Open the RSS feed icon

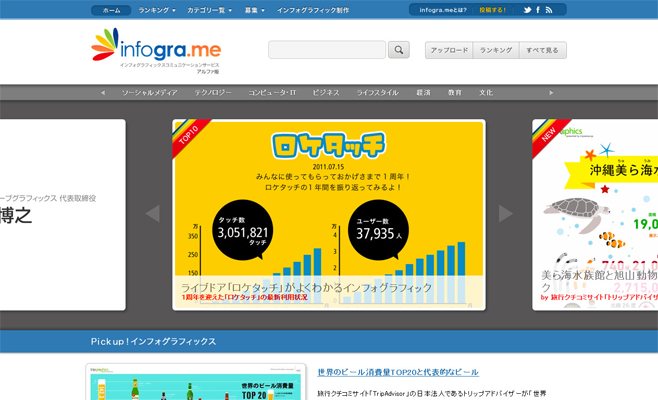click(549, 10)
